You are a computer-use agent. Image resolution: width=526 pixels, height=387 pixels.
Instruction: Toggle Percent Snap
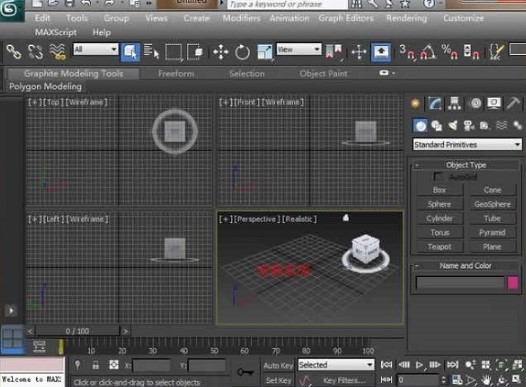click(450, 52)
